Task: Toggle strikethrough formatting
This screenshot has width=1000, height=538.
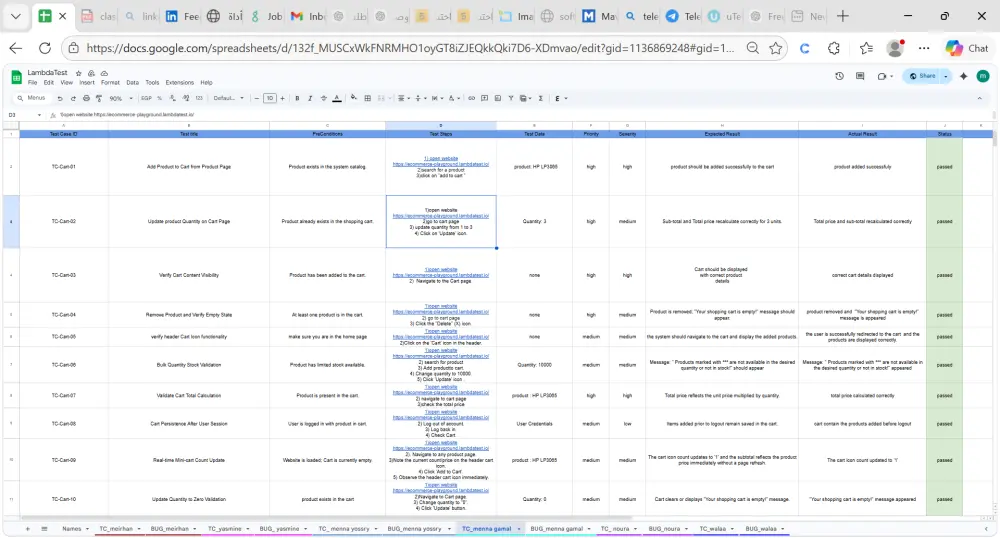Action: [x=323, y=98]
